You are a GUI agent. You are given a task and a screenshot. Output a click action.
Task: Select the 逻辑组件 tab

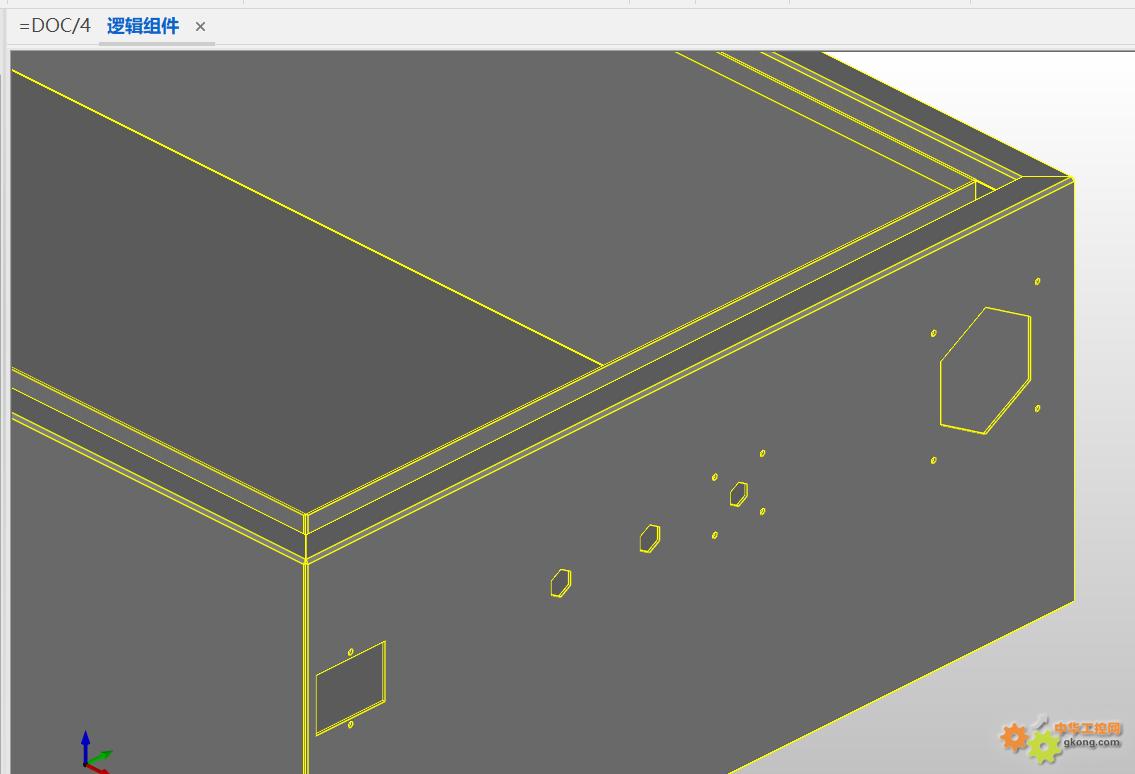pyautogui.click(x=143, y=26)
